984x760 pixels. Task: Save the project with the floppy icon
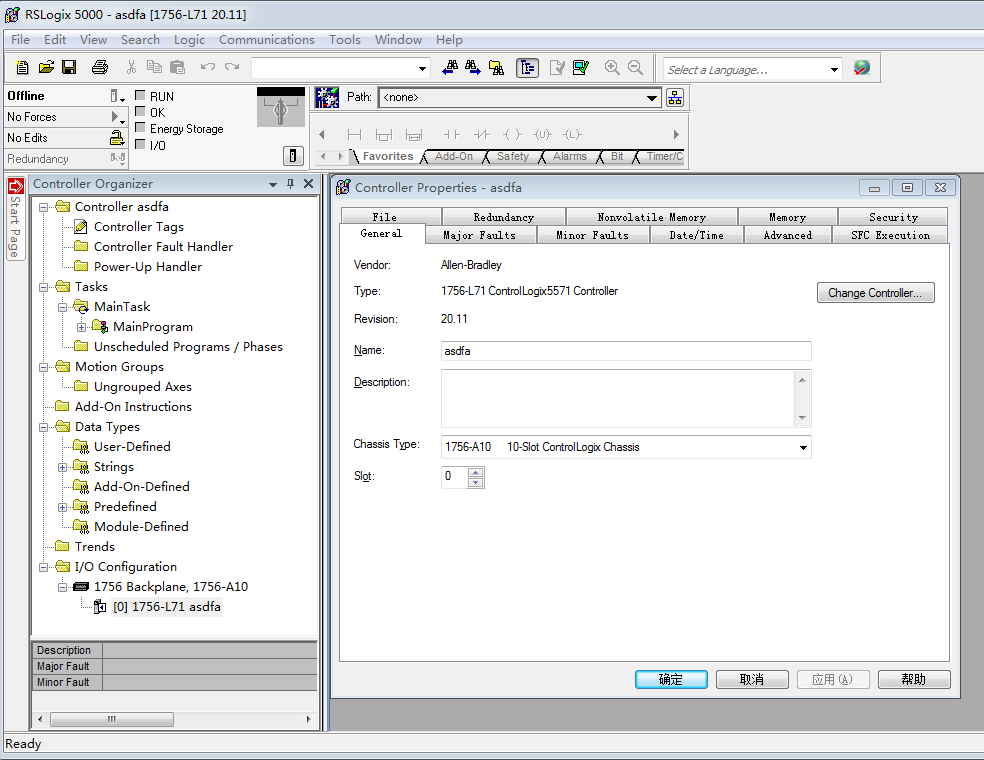tap(69, 68)
